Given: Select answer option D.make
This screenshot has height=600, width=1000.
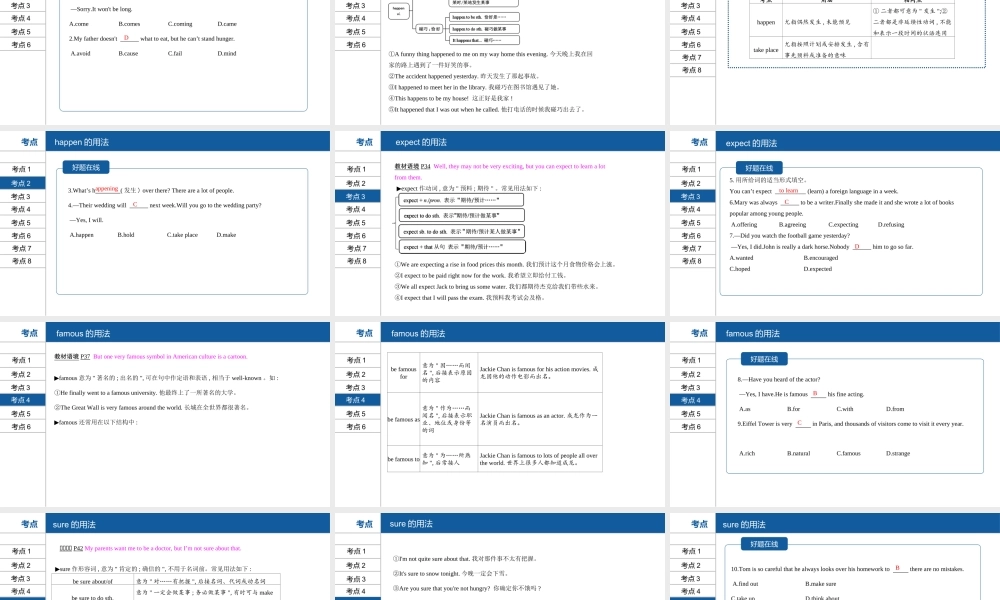Looking at the screenshot, I should tap(226, 235).
